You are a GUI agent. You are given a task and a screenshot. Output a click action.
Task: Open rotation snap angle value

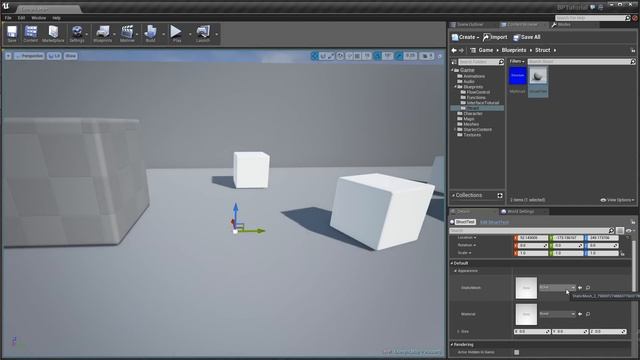click(387, 56)
